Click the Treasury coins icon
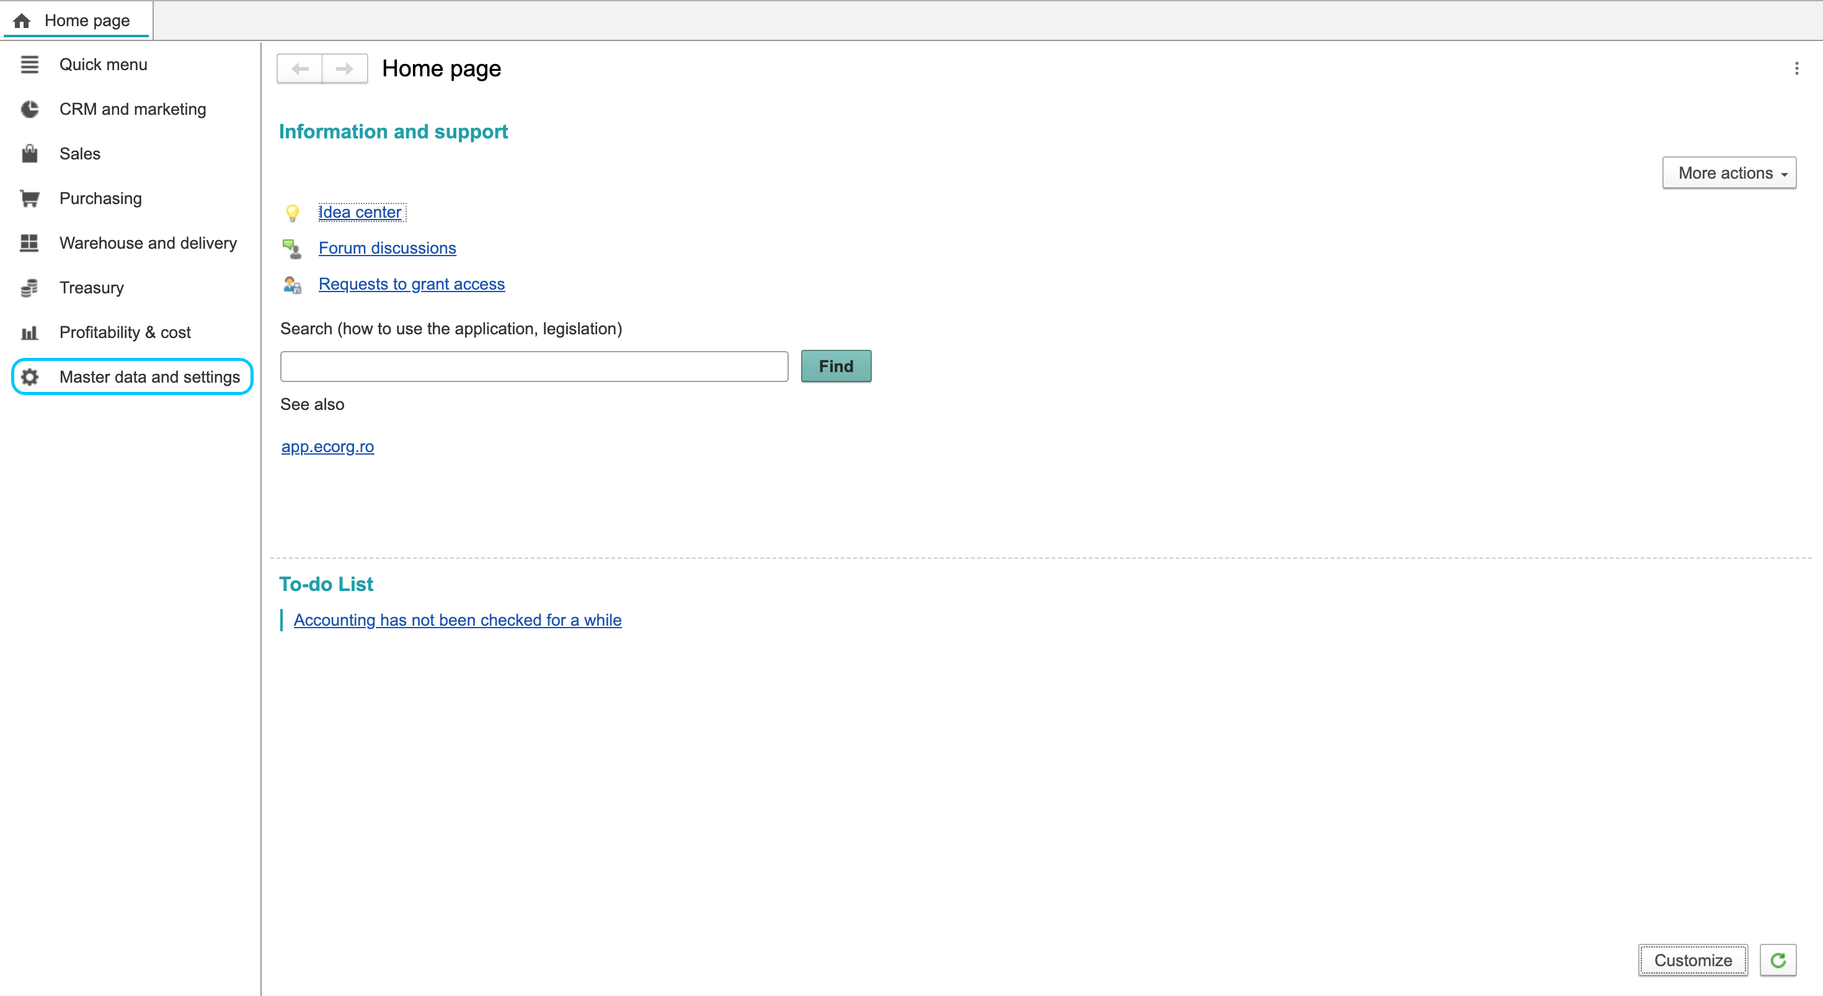 30,288
